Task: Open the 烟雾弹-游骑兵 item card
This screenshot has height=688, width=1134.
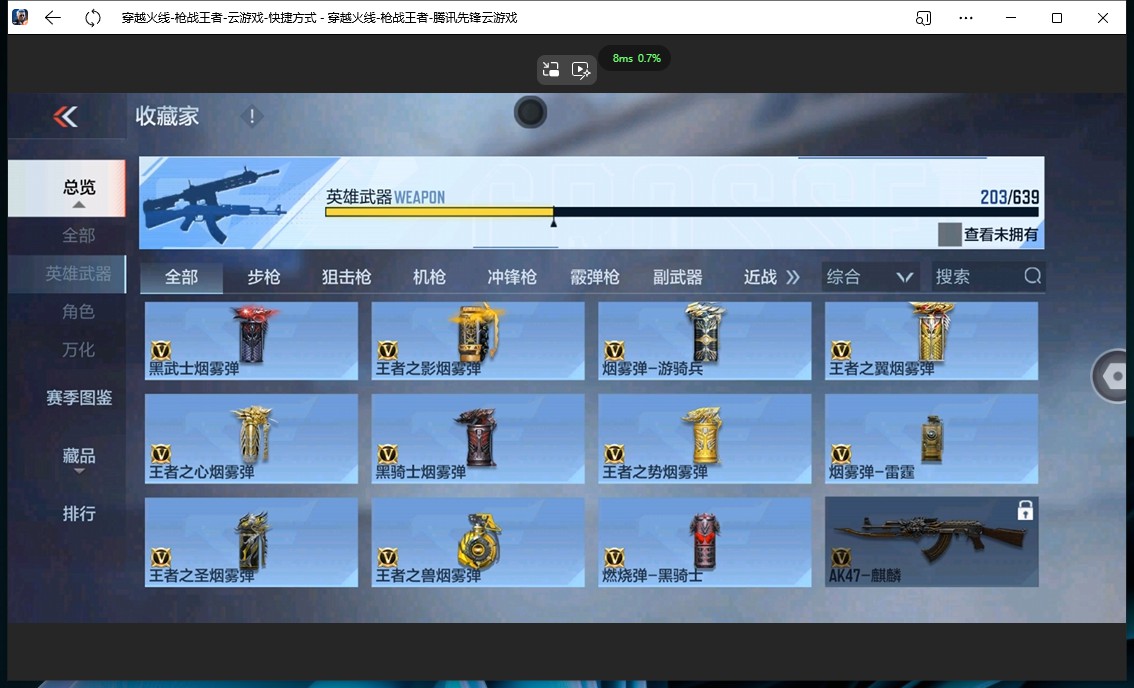Action: pyautogui.click(x=705, y=341)
